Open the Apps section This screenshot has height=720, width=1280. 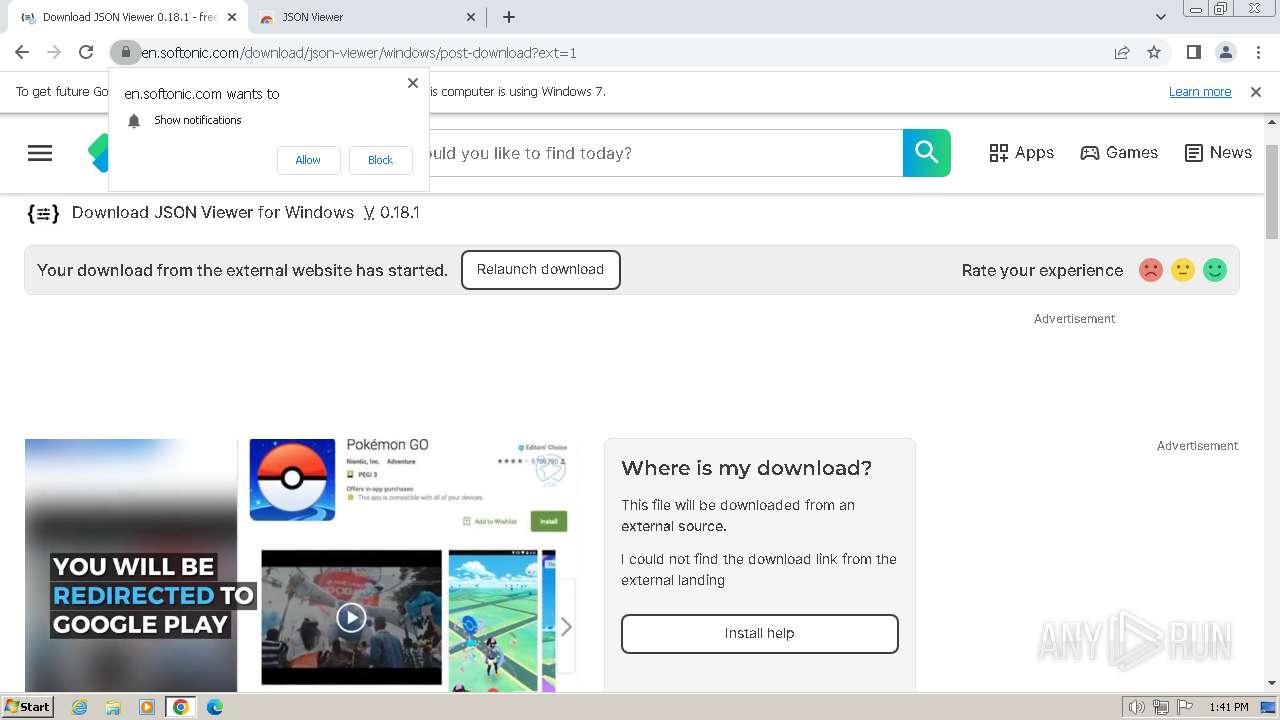[x=1021, y=153]
